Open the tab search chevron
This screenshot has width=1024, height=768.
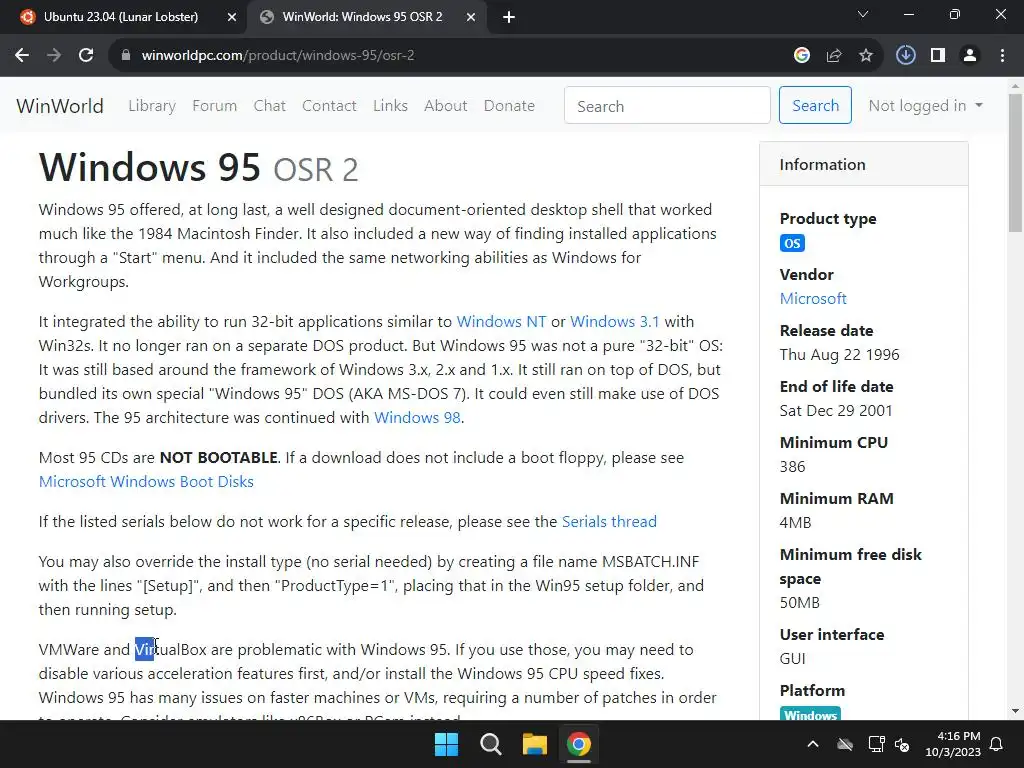(x=863, y=14)
